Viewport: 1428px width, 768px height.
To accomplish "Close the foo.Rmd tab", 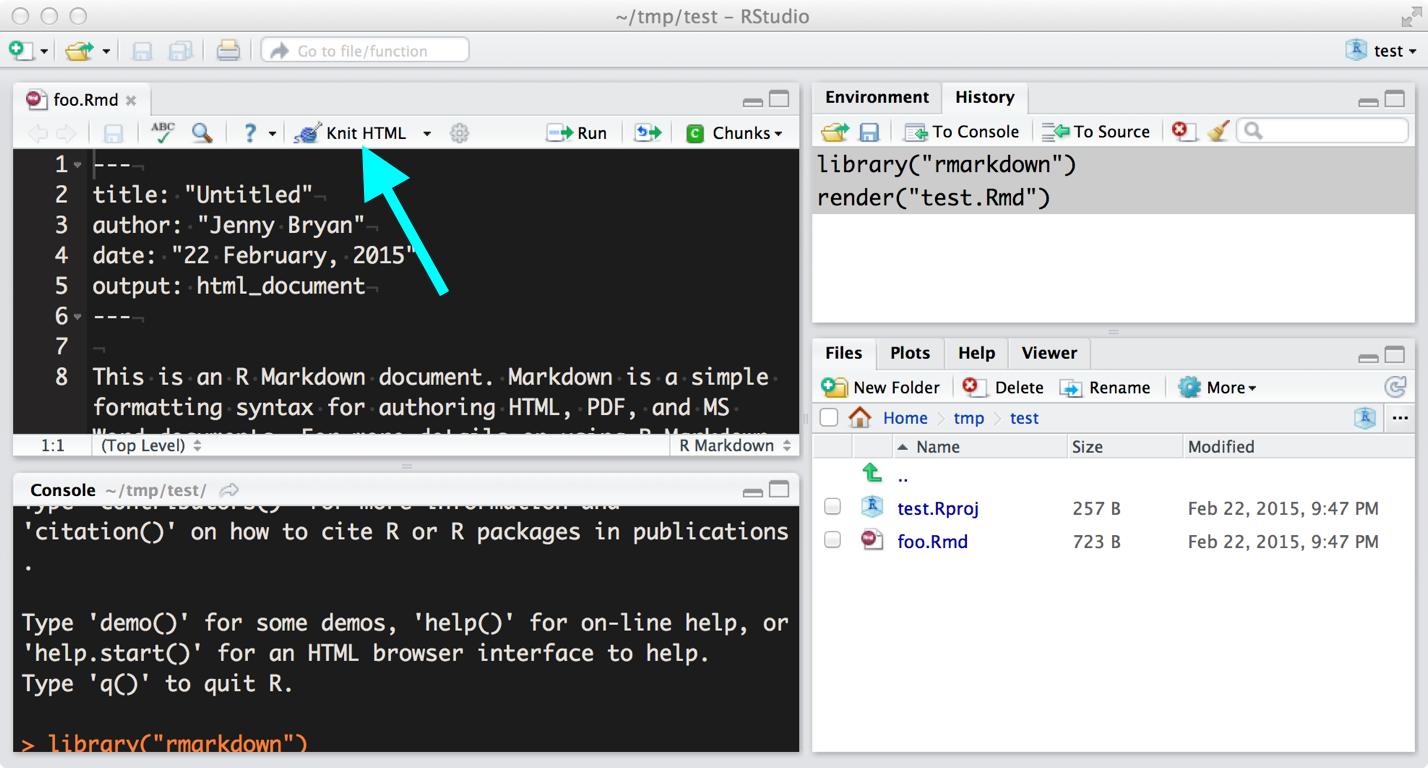I will tap(131, 100).
